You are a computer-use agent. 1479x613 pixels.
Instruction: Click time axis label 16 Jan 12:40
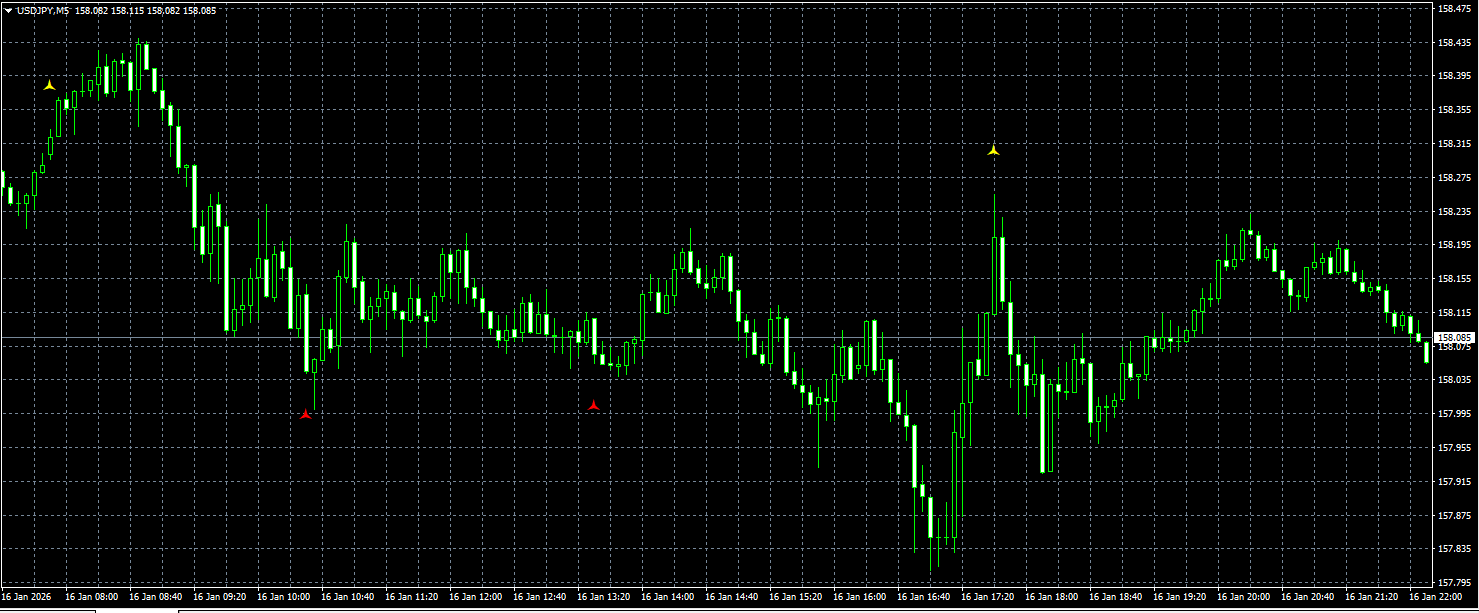point(539,597)
